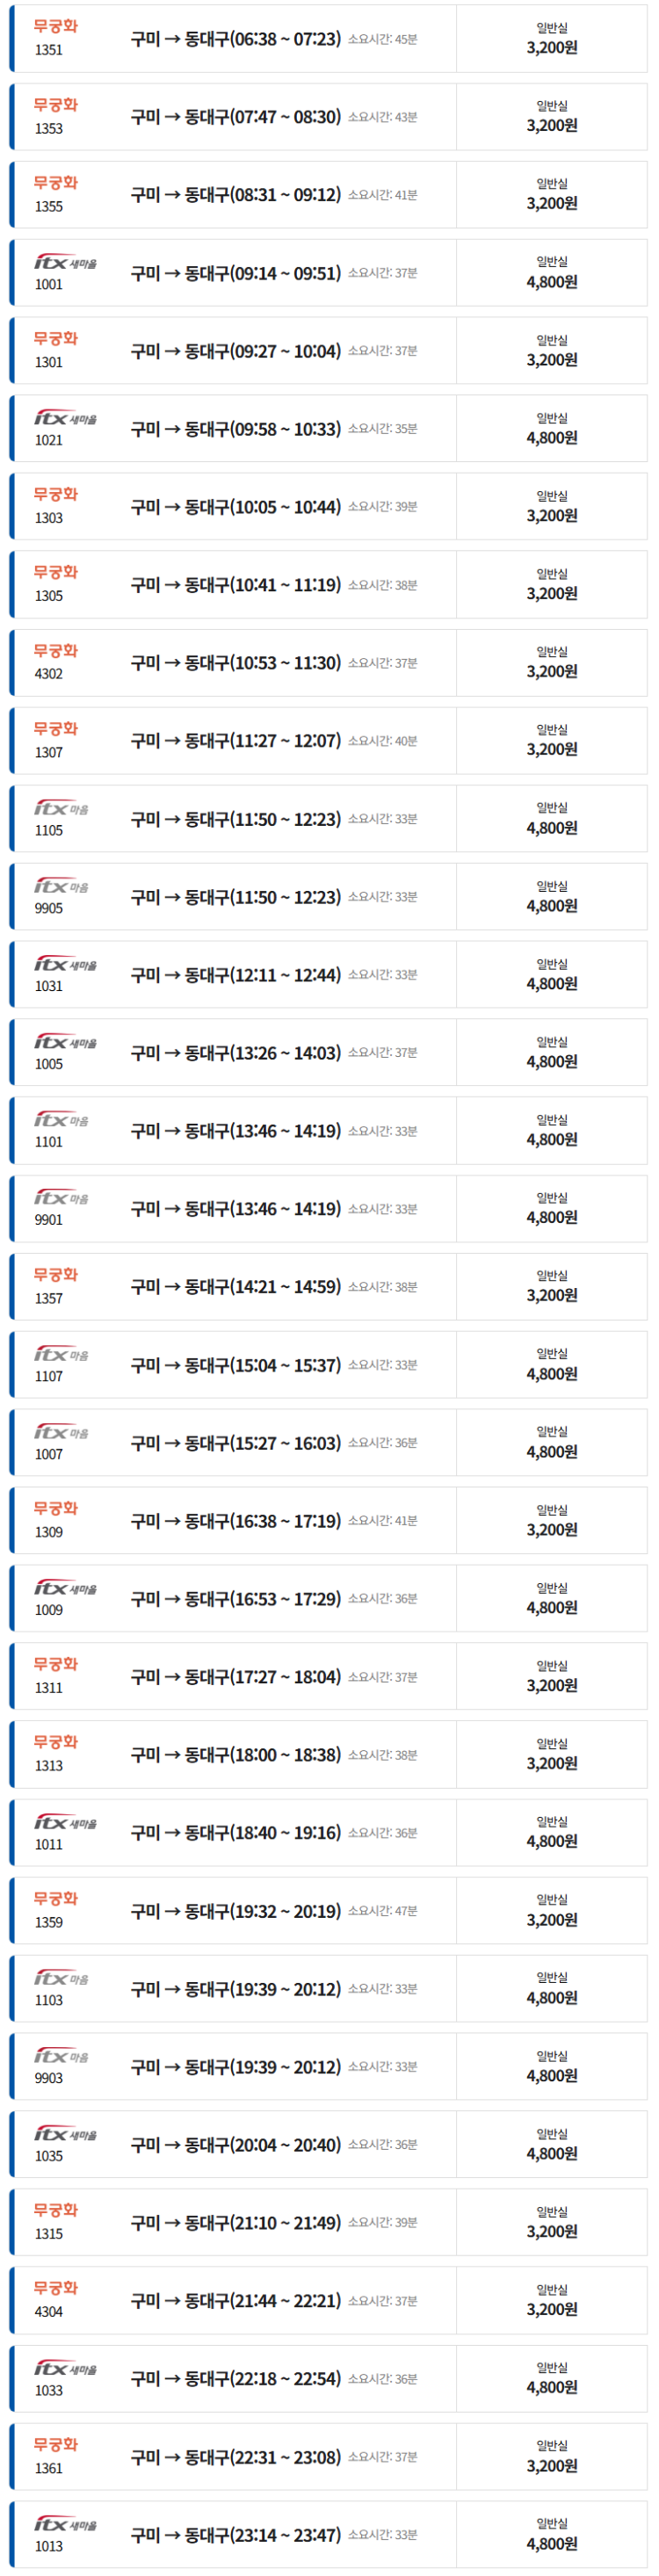
Task: Click the ITX-Saemaeul logo for train 1013
Action: coord(65,2525)
